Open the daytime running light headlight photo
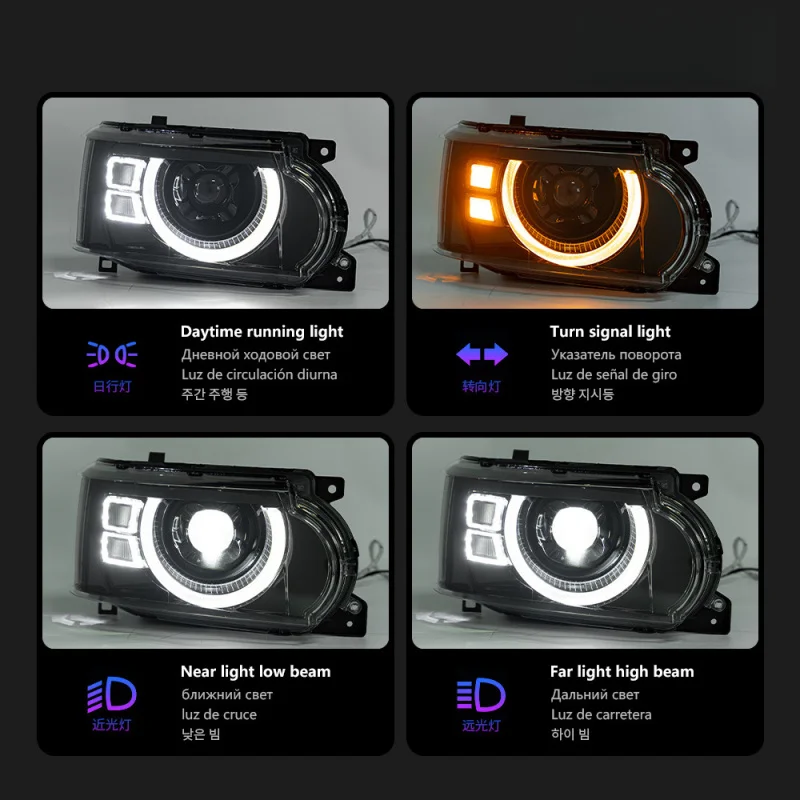 [215, 203]
